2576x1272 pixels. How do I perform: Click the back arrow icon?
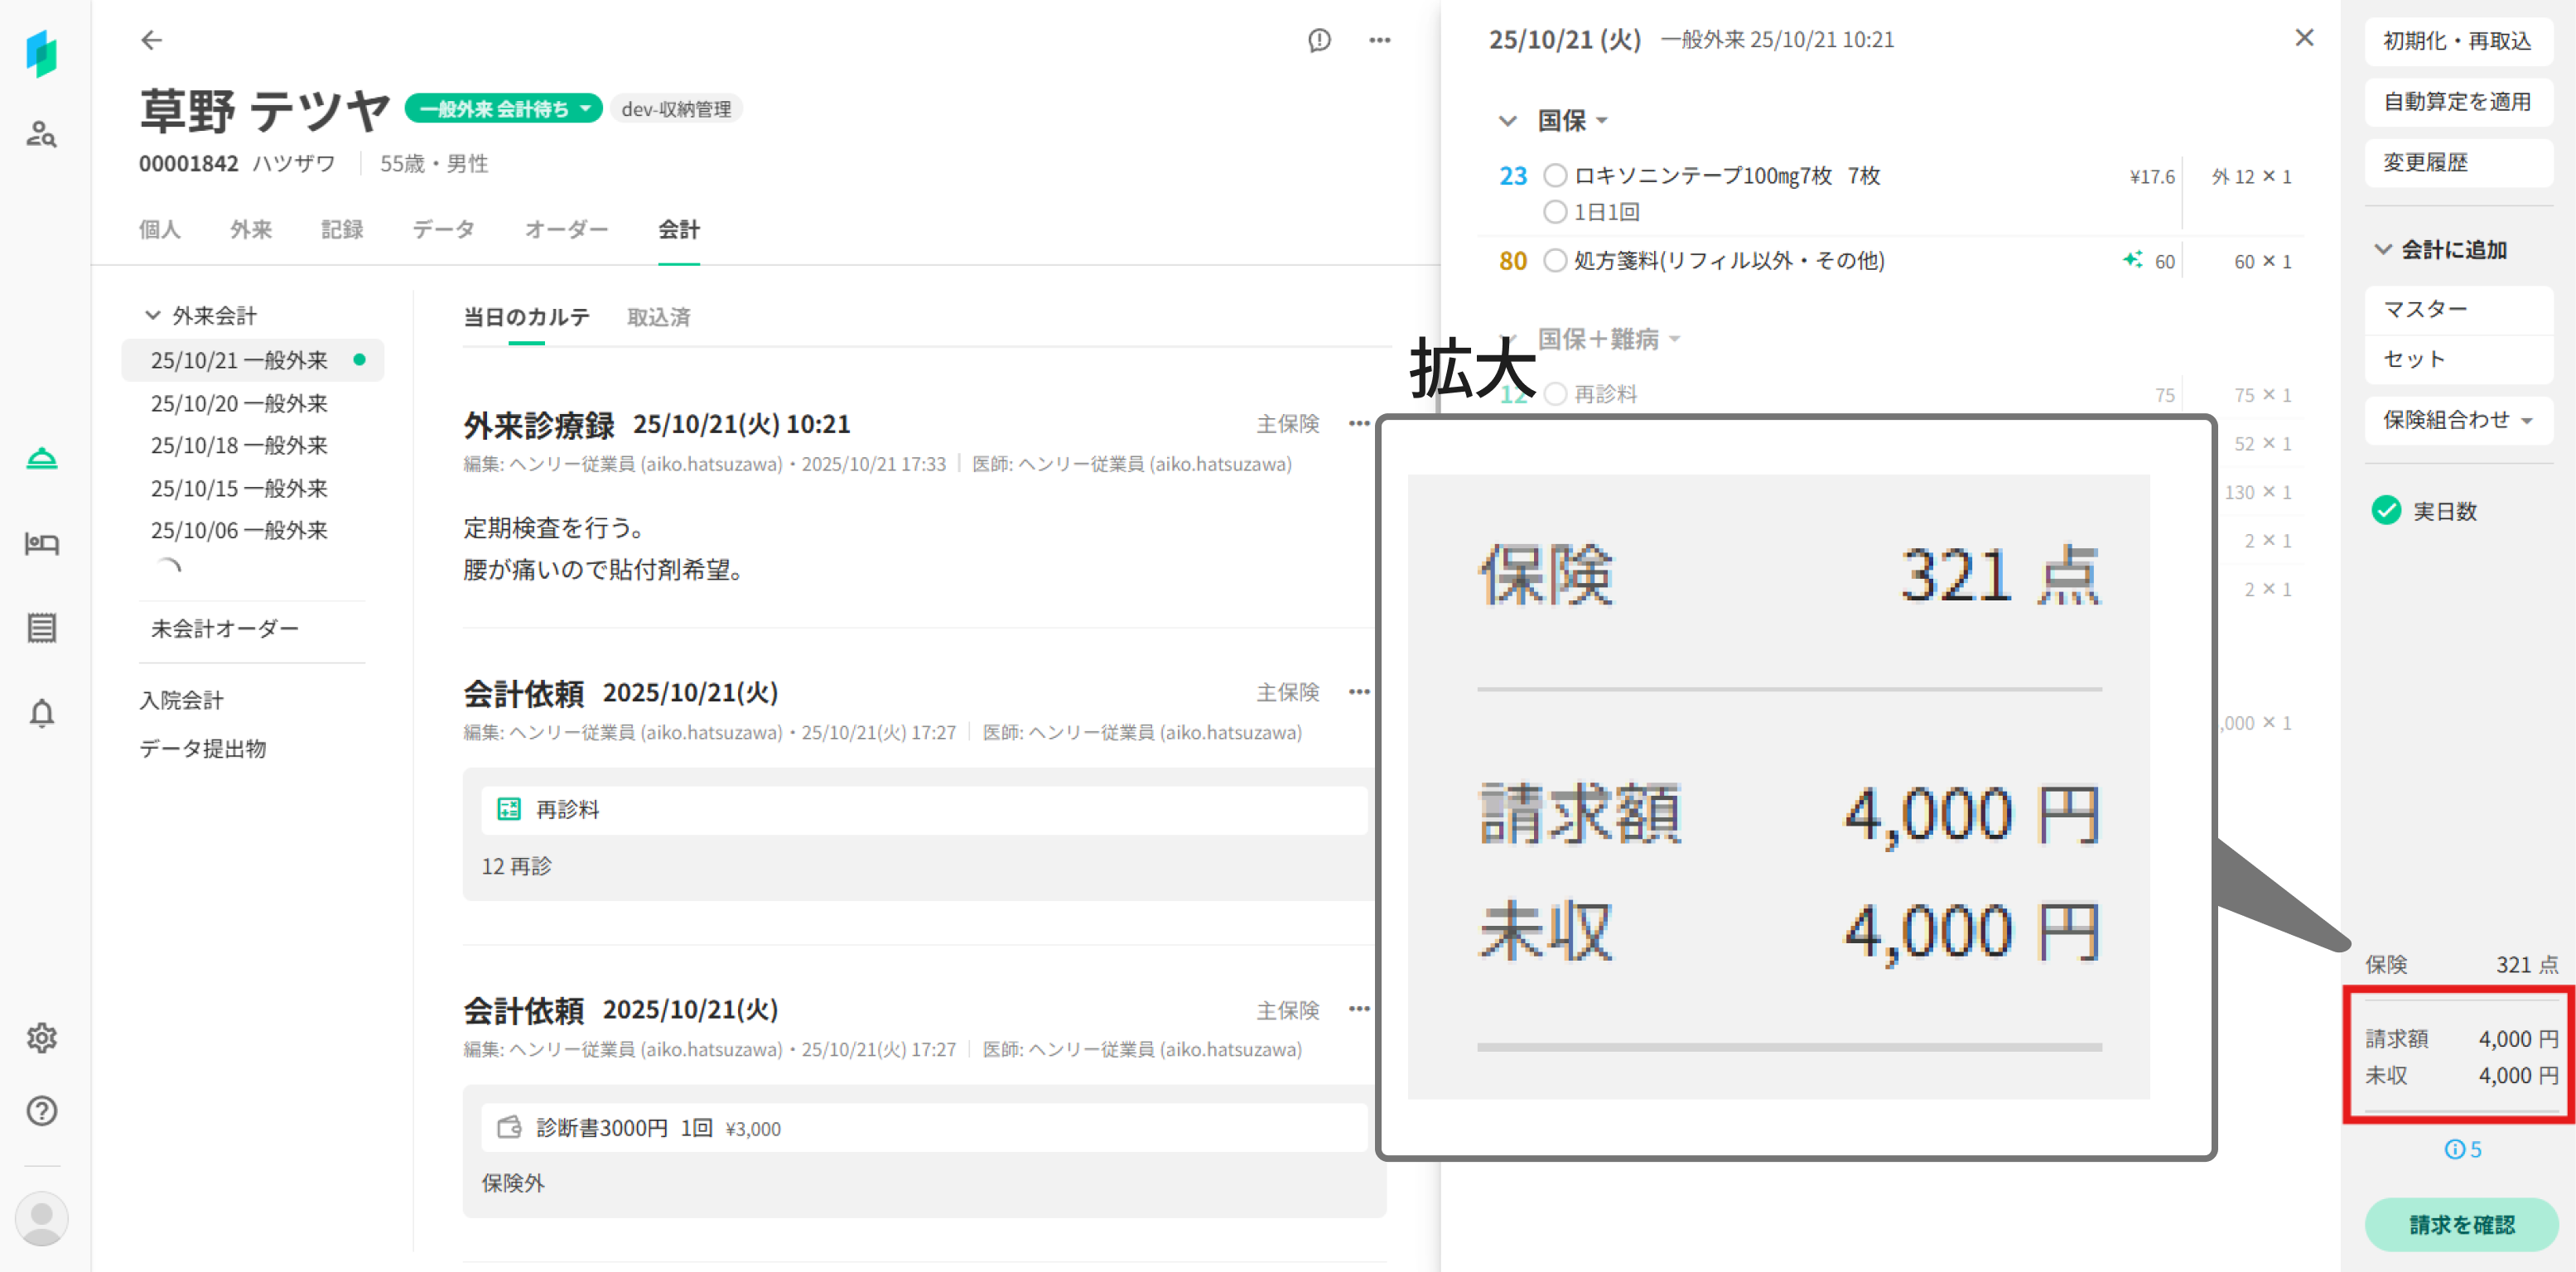151,40
